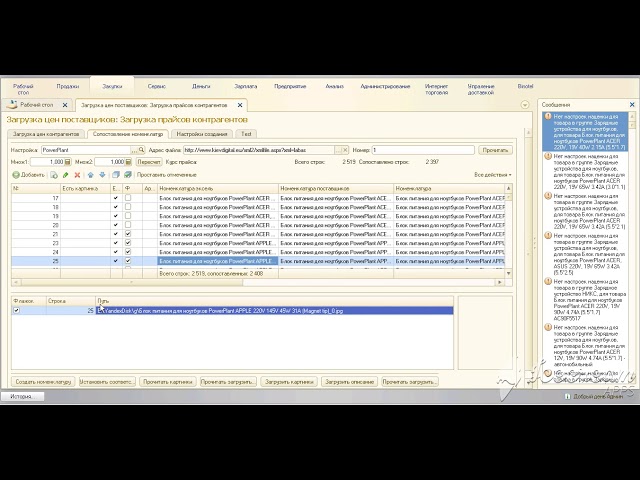Screen dimensions: 640x480
Task: Click the Установить соответс... button
Action: point(107,382)
